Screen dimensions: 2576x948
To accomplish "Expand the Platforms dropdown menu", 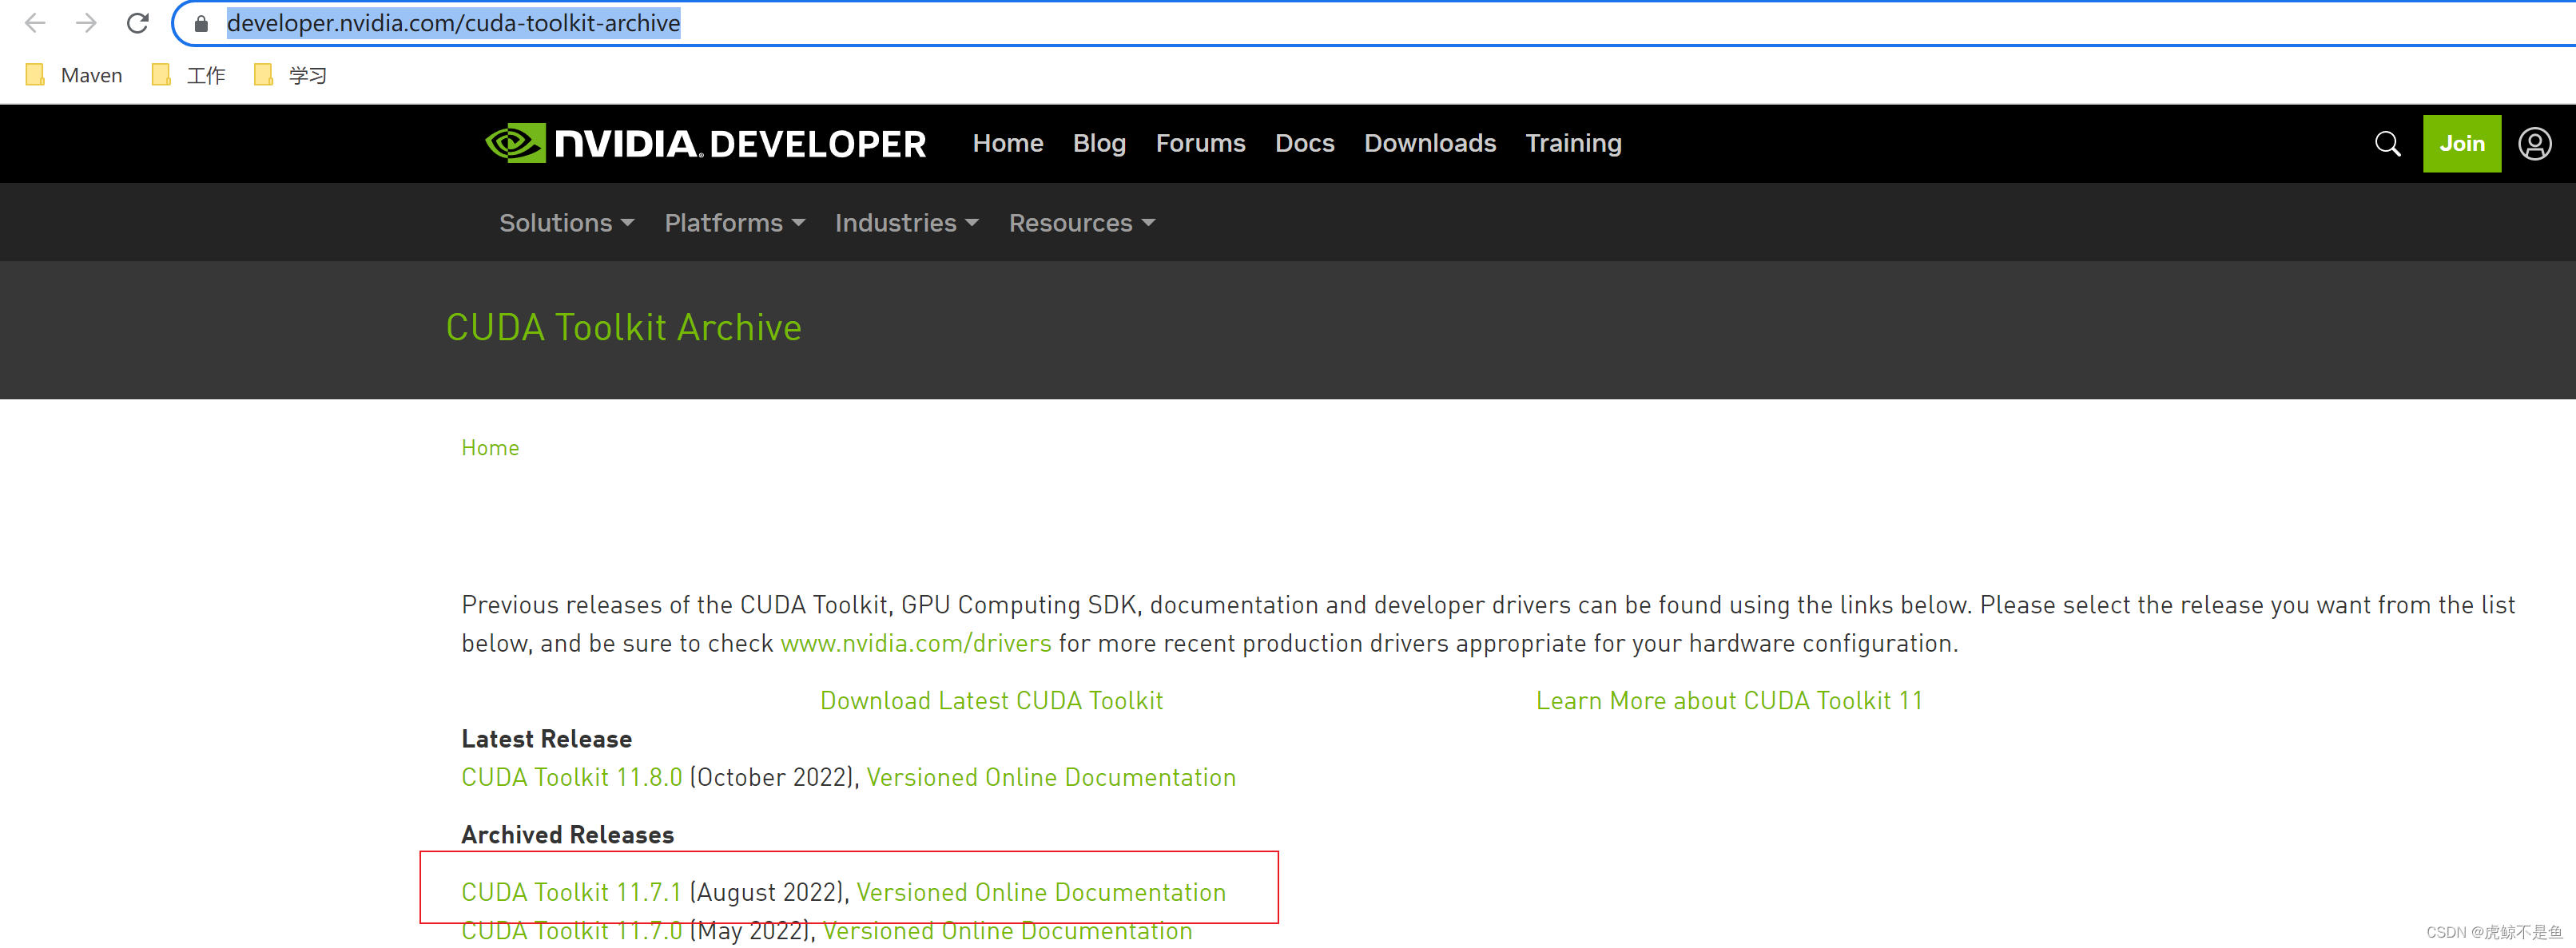I will 735,223.
